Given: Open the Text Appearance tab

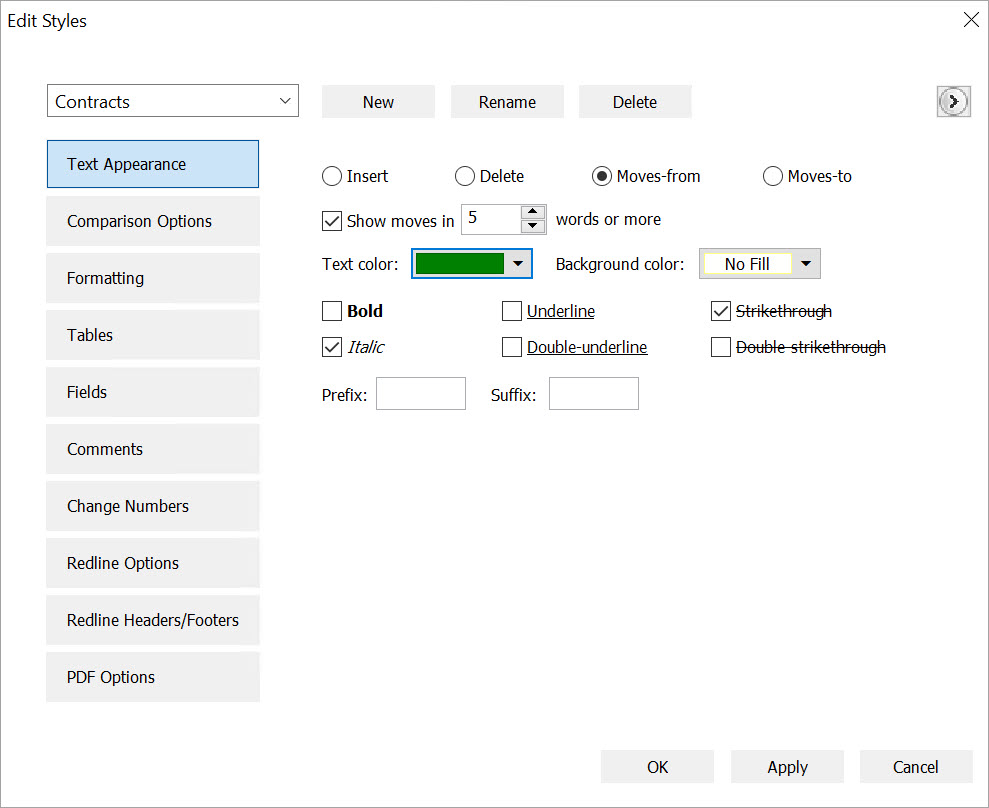Looking at the screenshot, I should click(153, 164).
